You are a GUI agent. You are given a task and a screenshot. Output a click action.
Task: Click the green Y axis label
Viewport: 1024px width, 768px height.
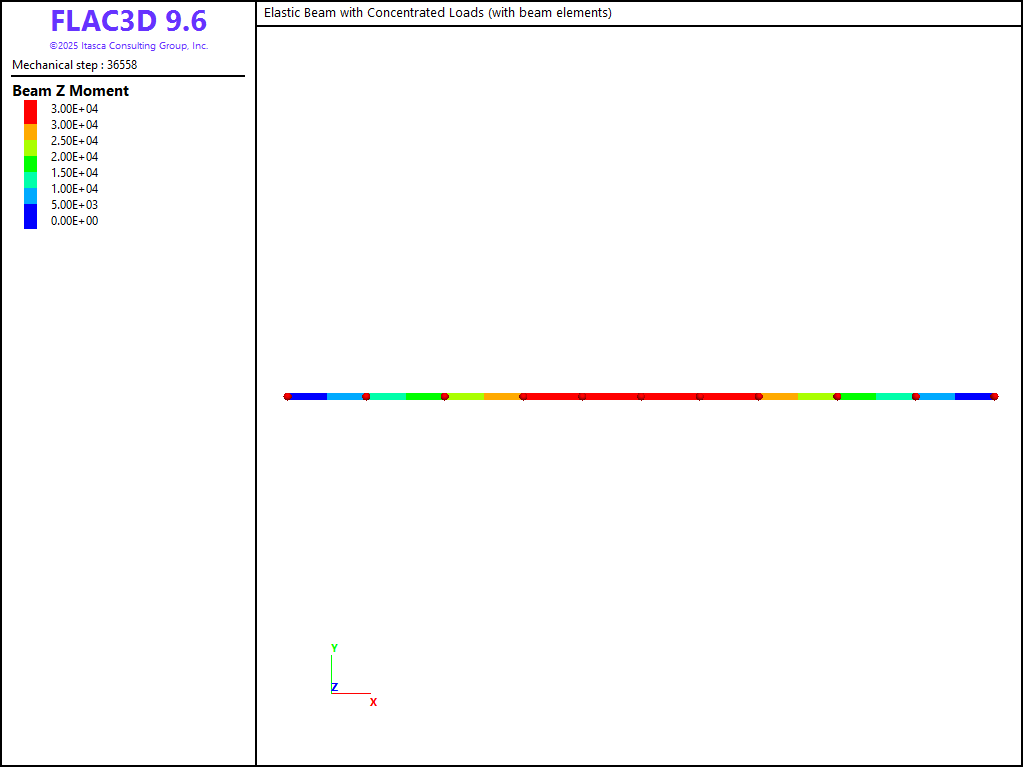tap(334, 648)
